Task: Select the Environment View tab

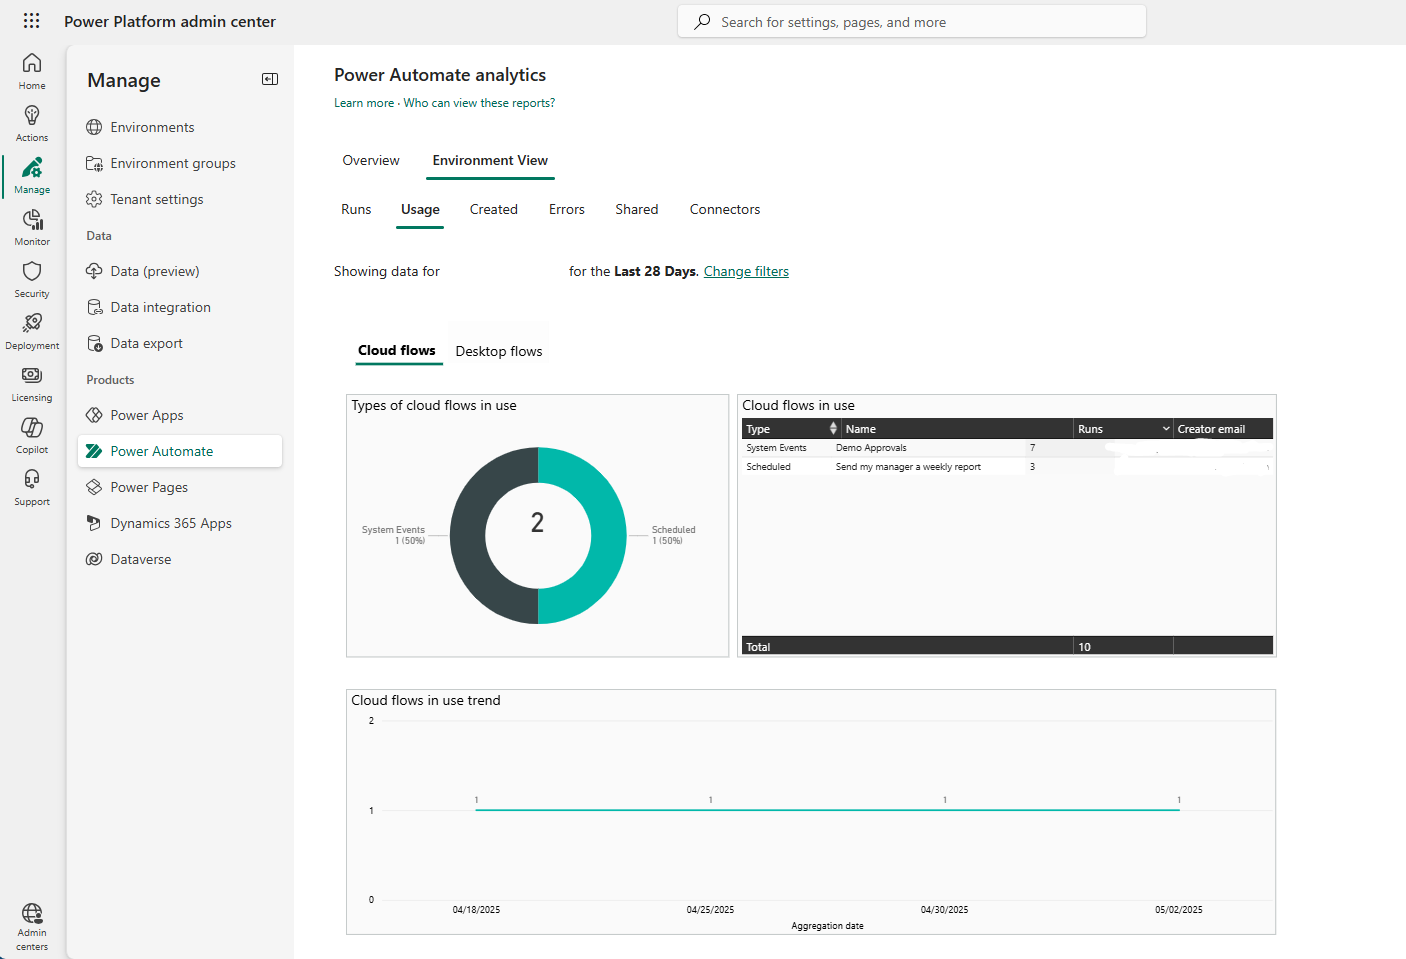Action: click(x=490, y=160)
